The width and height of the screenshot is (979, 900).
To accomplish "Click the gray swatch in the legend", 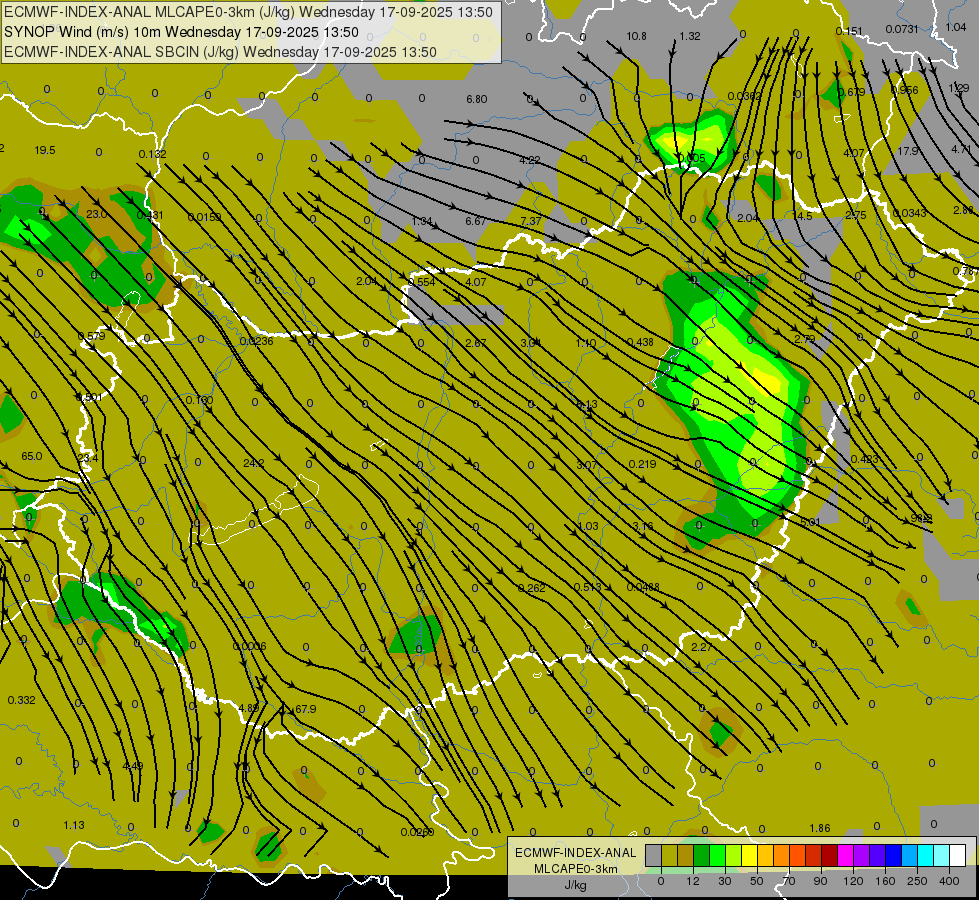I will tap(654, 855).
